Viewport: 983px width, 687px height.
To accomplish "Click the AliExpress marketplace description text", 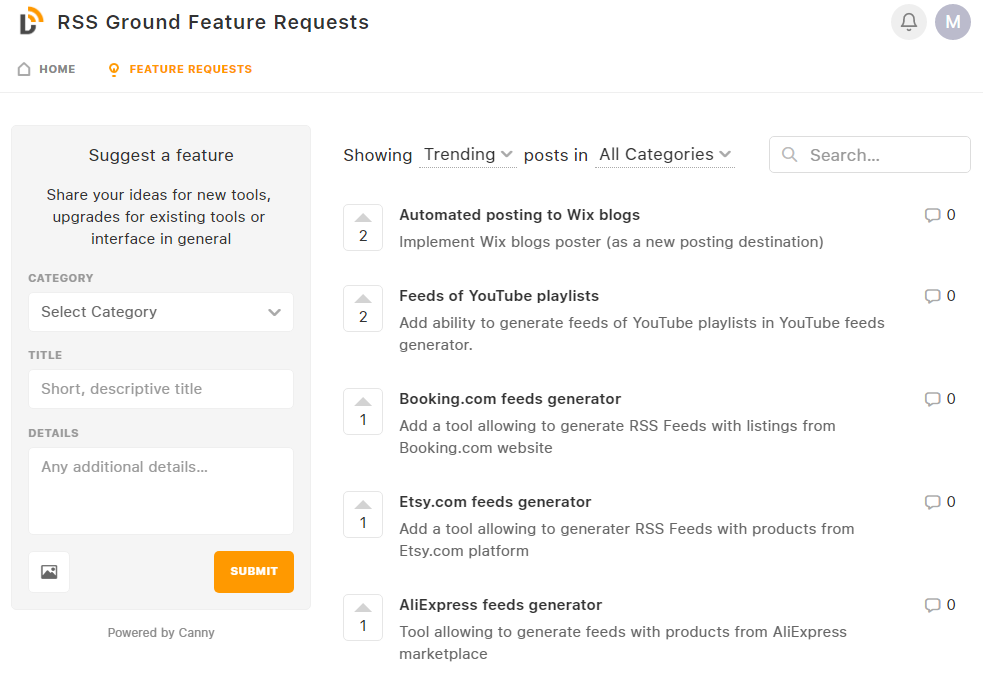I will [x=623, y=642].
